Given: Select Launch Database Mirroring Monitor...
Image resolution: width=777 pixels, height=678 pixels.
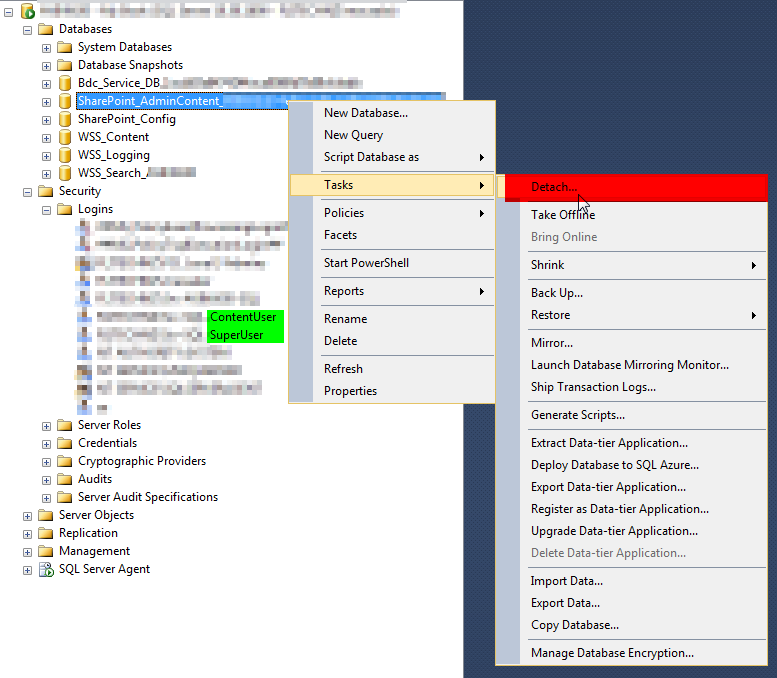Looking at the screenshot, I should click(x=632, y=365).
